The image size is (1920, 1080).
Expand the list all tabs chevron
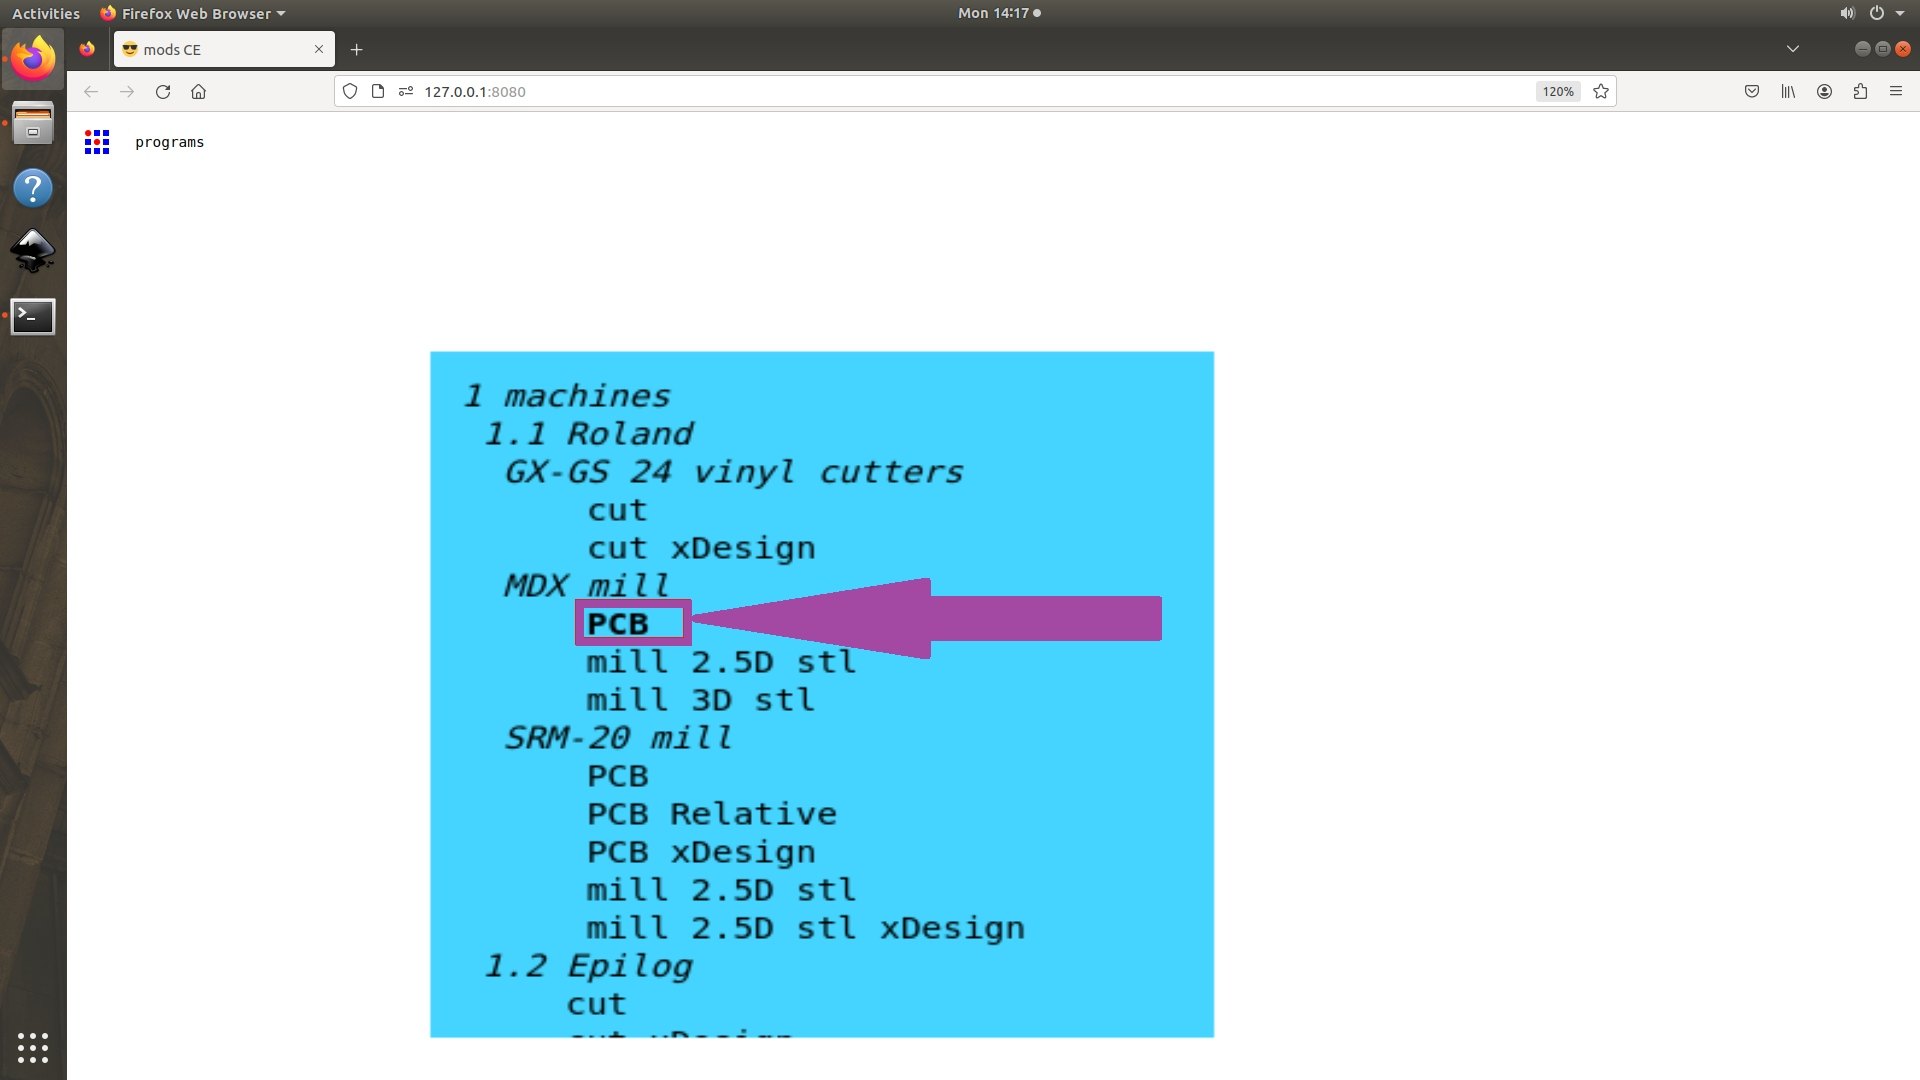pos(1793,49)
